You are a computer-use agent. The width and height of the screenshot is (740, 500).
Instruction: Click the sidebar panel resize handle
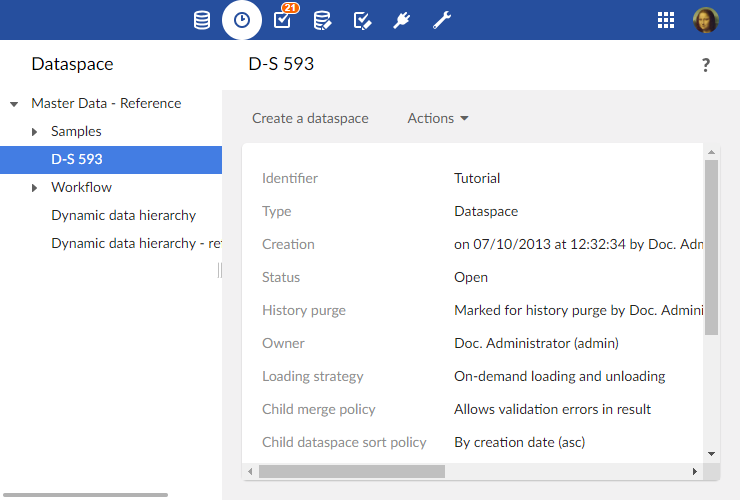(220, 271)
